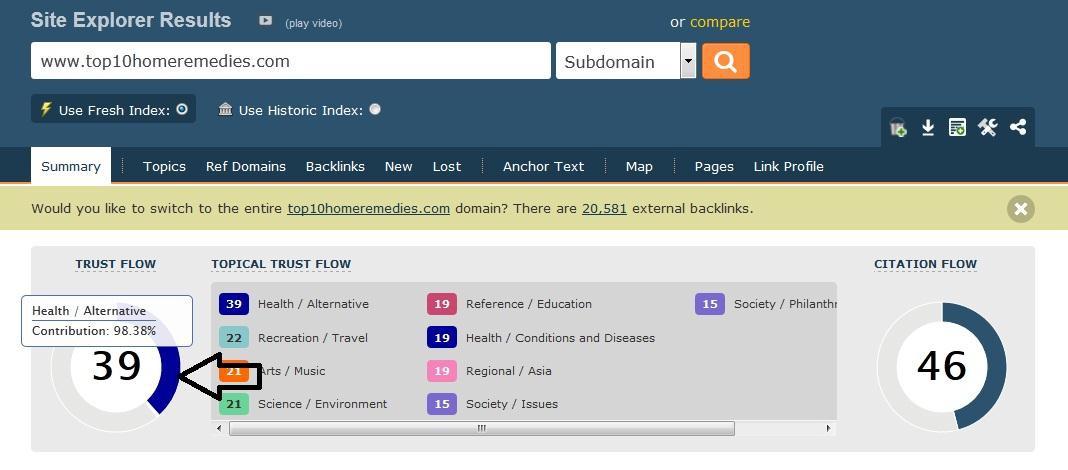Open the New tab
Viewport: 1068px width, 470px height.
(x=398, y=166)
